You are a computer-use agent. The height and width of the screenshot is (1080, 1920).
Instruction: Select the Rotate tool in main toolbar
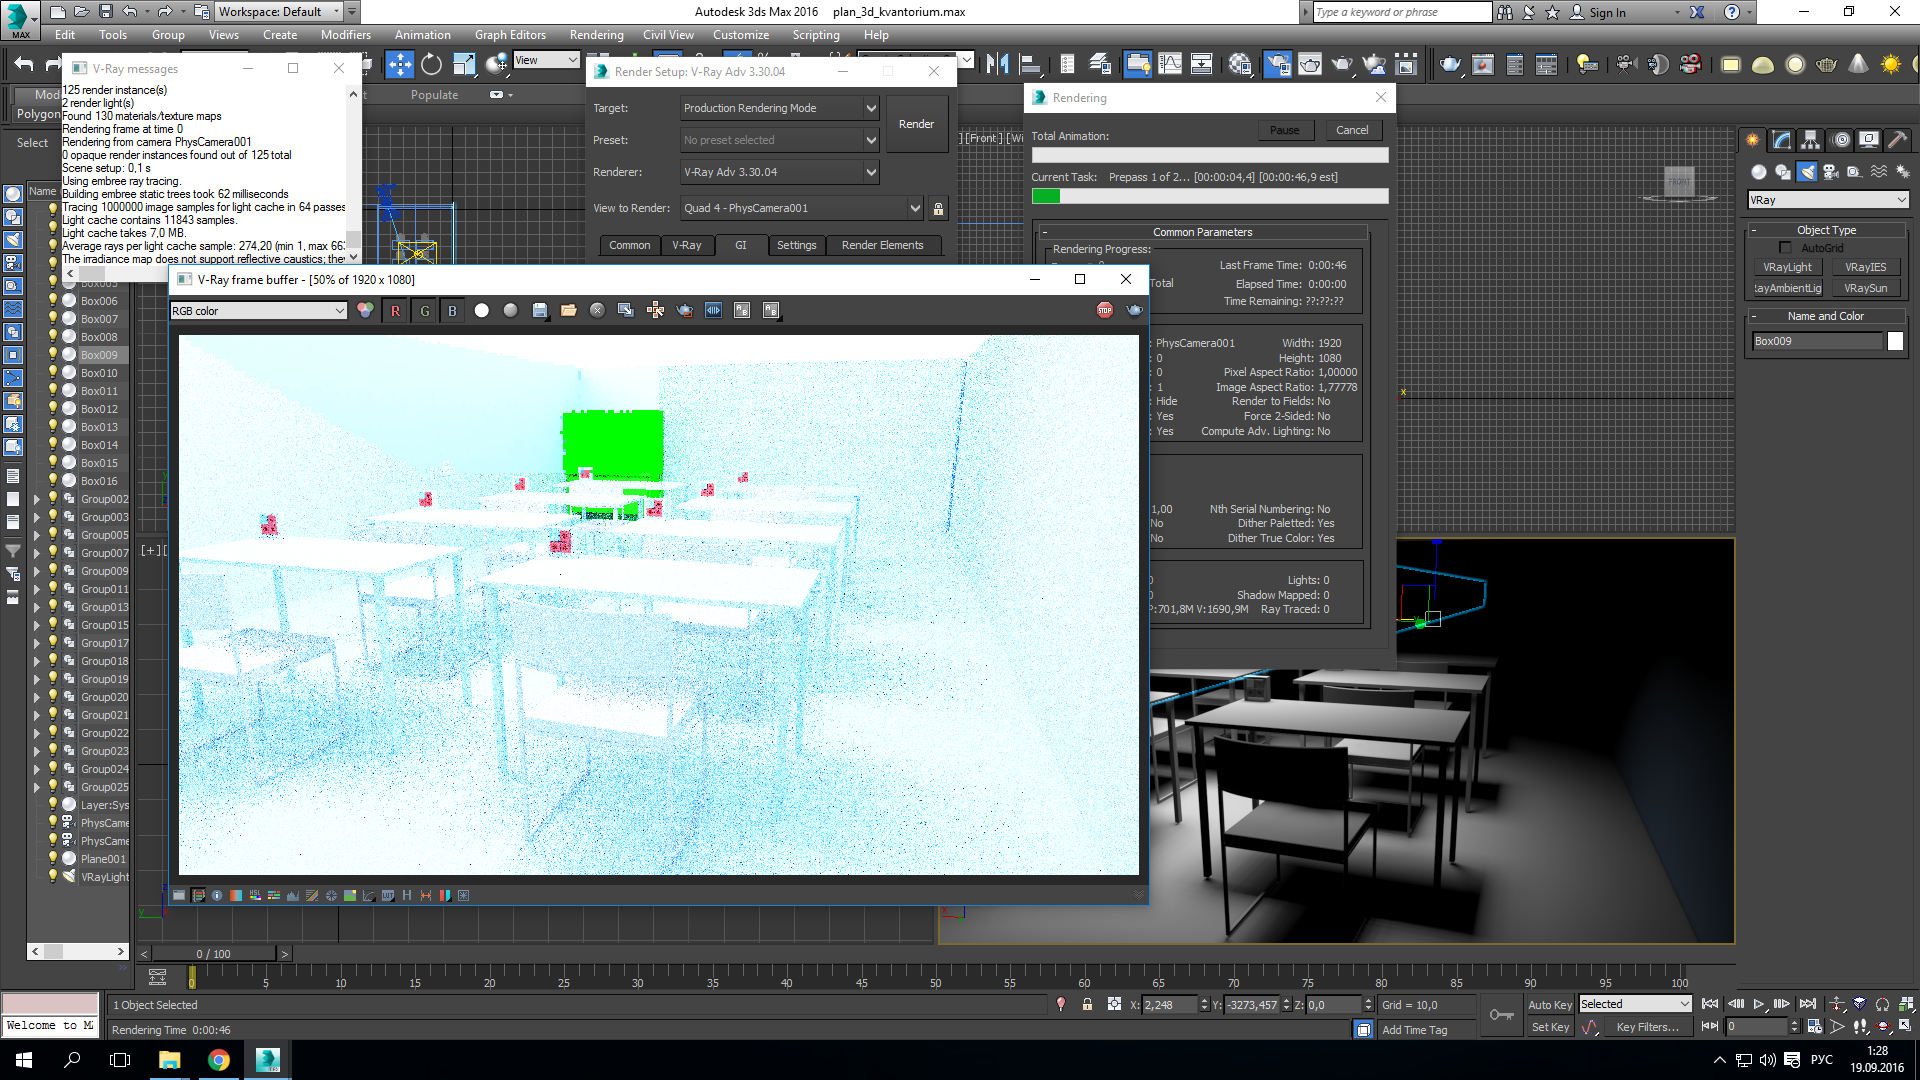(x=431, y=65)
